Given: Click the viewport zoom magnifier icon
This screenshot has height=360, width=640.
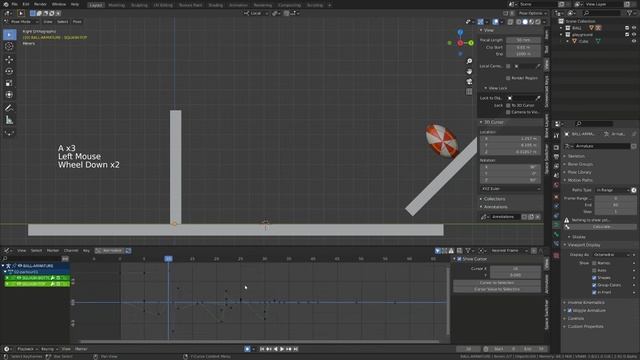Looking at the screenshot, I should coord(469,61).
